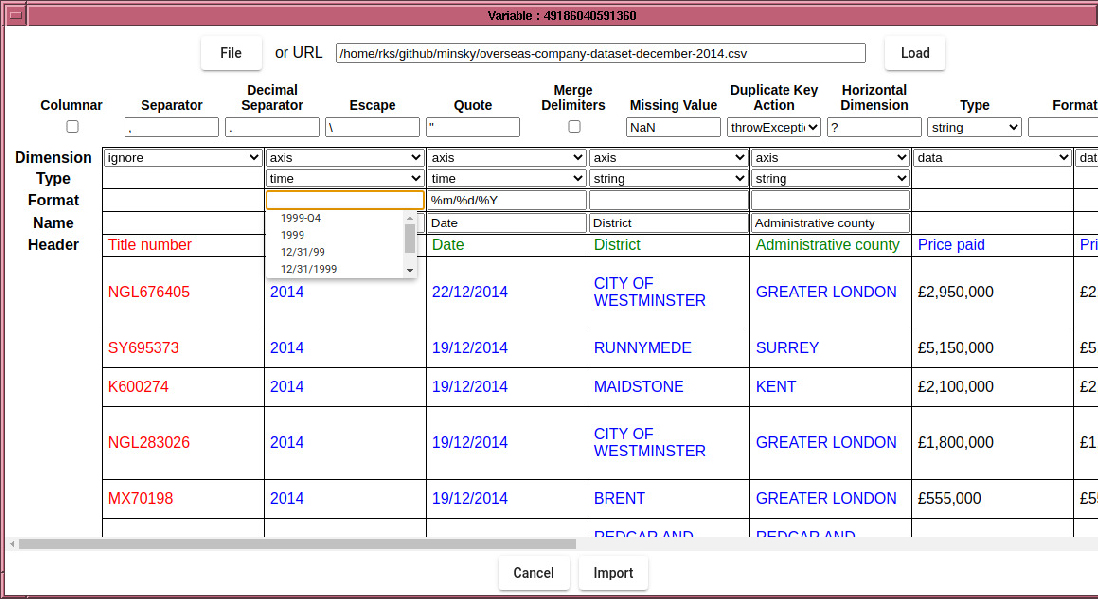Screen dimensions: 1098x599
Task: Click the Separator input field
Action: coord(172,128)
